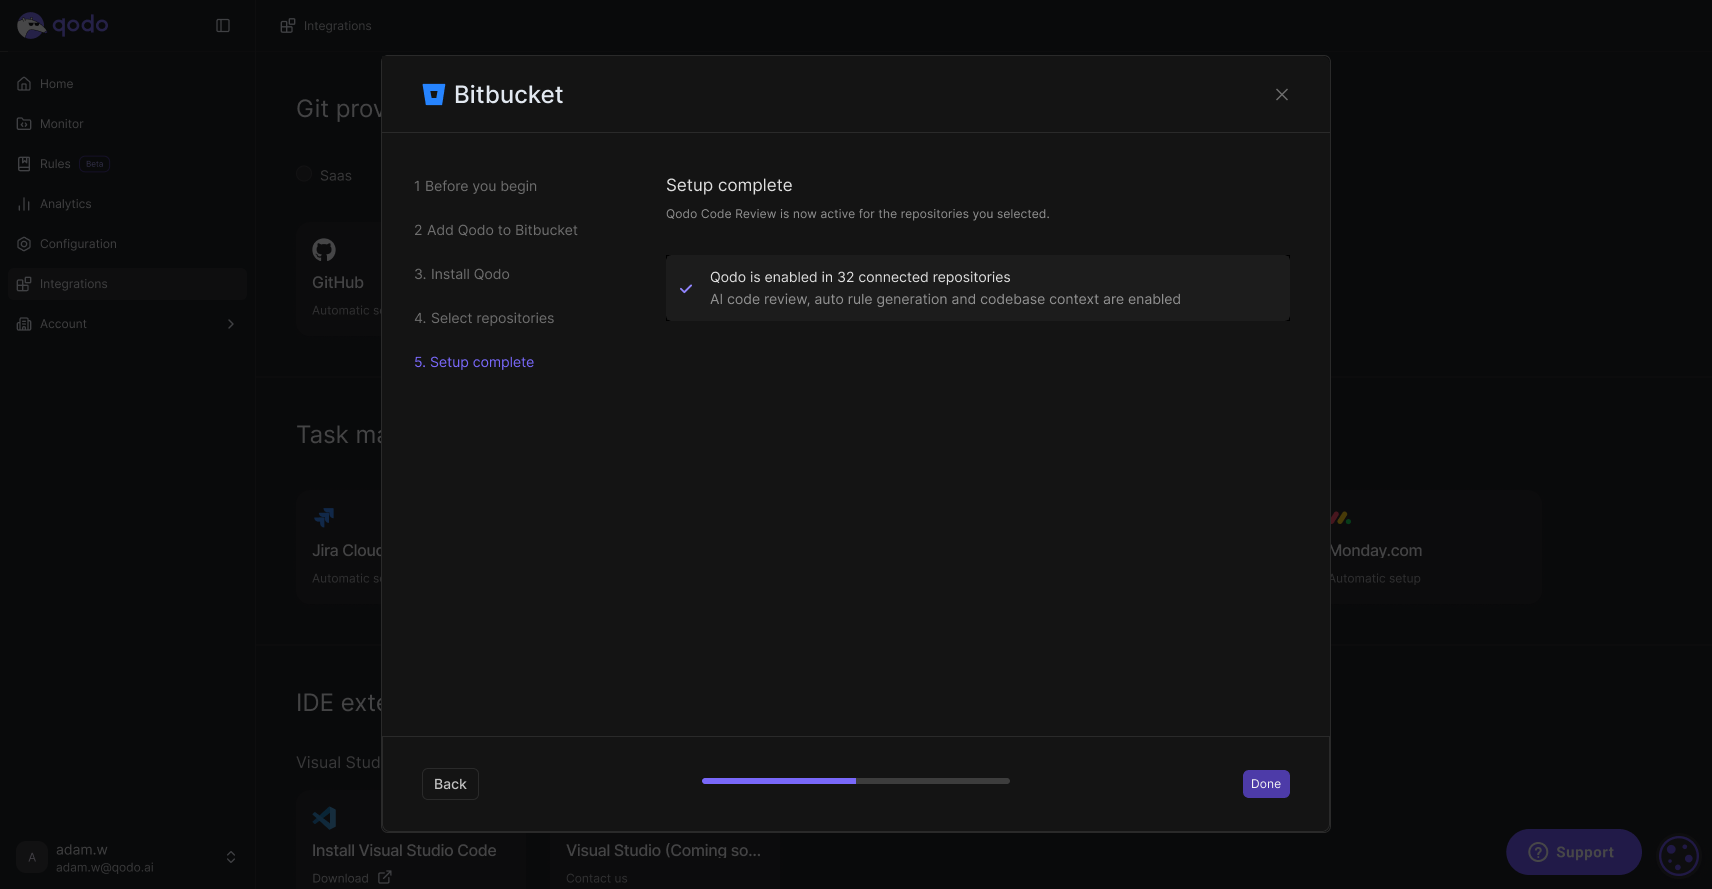This screenshot has height=889, width=1712.
Task: Click the adam.w@qodo.ai email text
Action: click(105, 867)
